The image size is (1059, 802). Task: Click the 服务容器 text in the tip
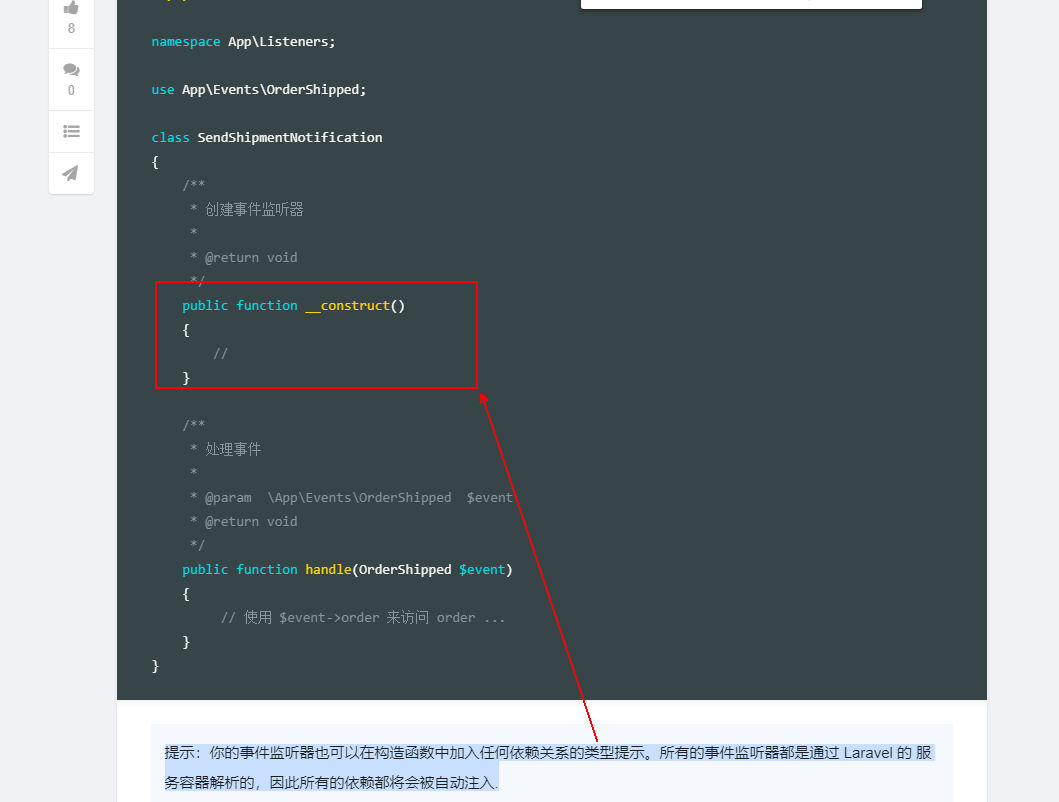(925, 753)
